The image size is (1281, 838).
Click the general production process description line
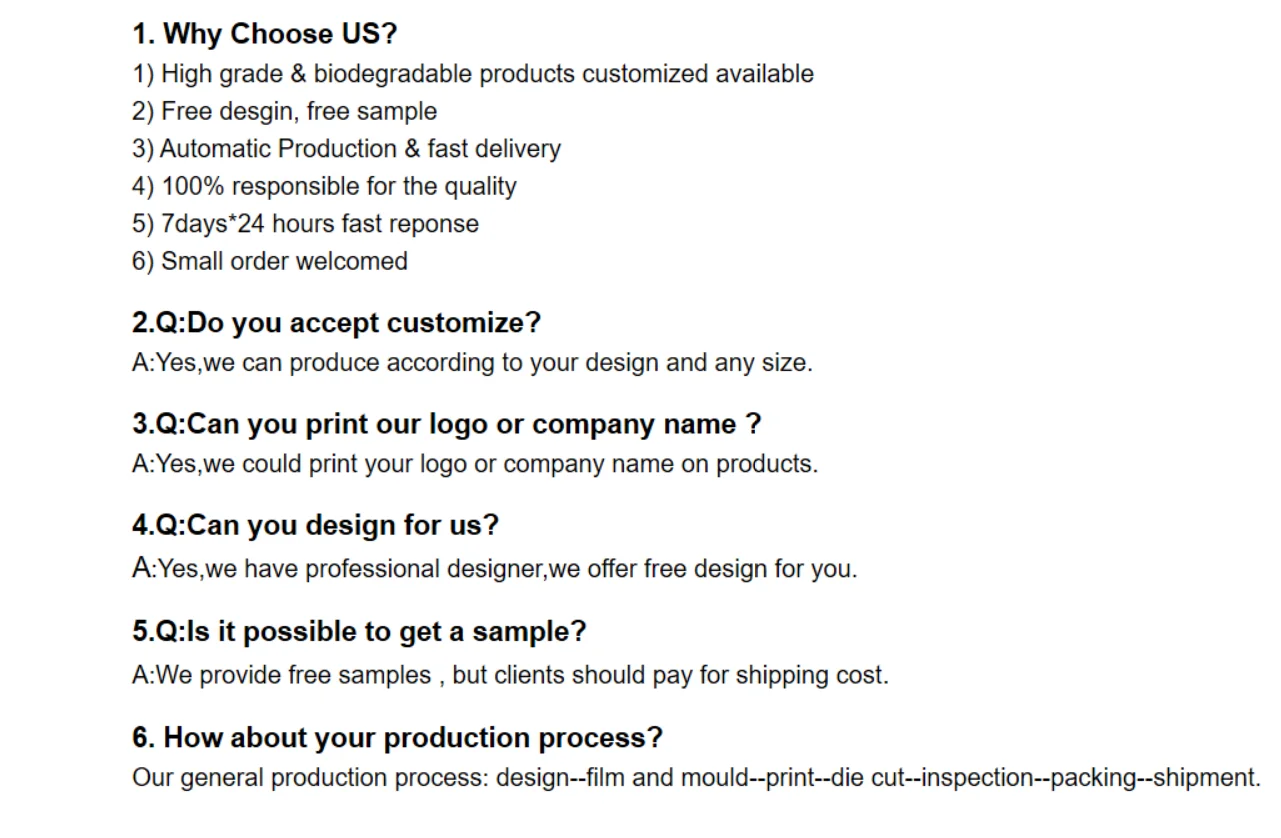[x=696, y=778]
